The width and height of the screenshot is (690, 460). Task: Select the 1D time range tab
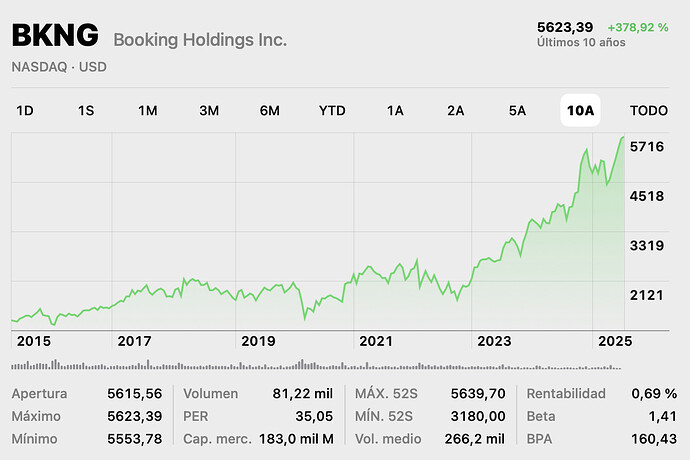point(25,110)
